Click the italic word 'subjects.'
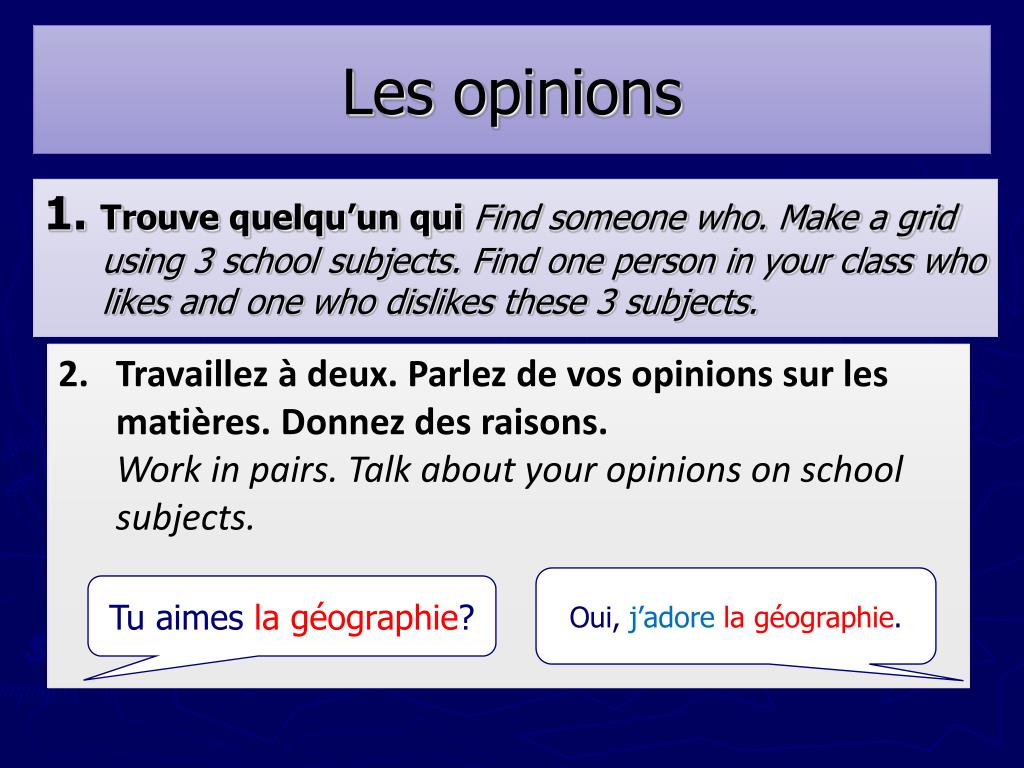1024x768 pixels. click(x=185, y=518)
